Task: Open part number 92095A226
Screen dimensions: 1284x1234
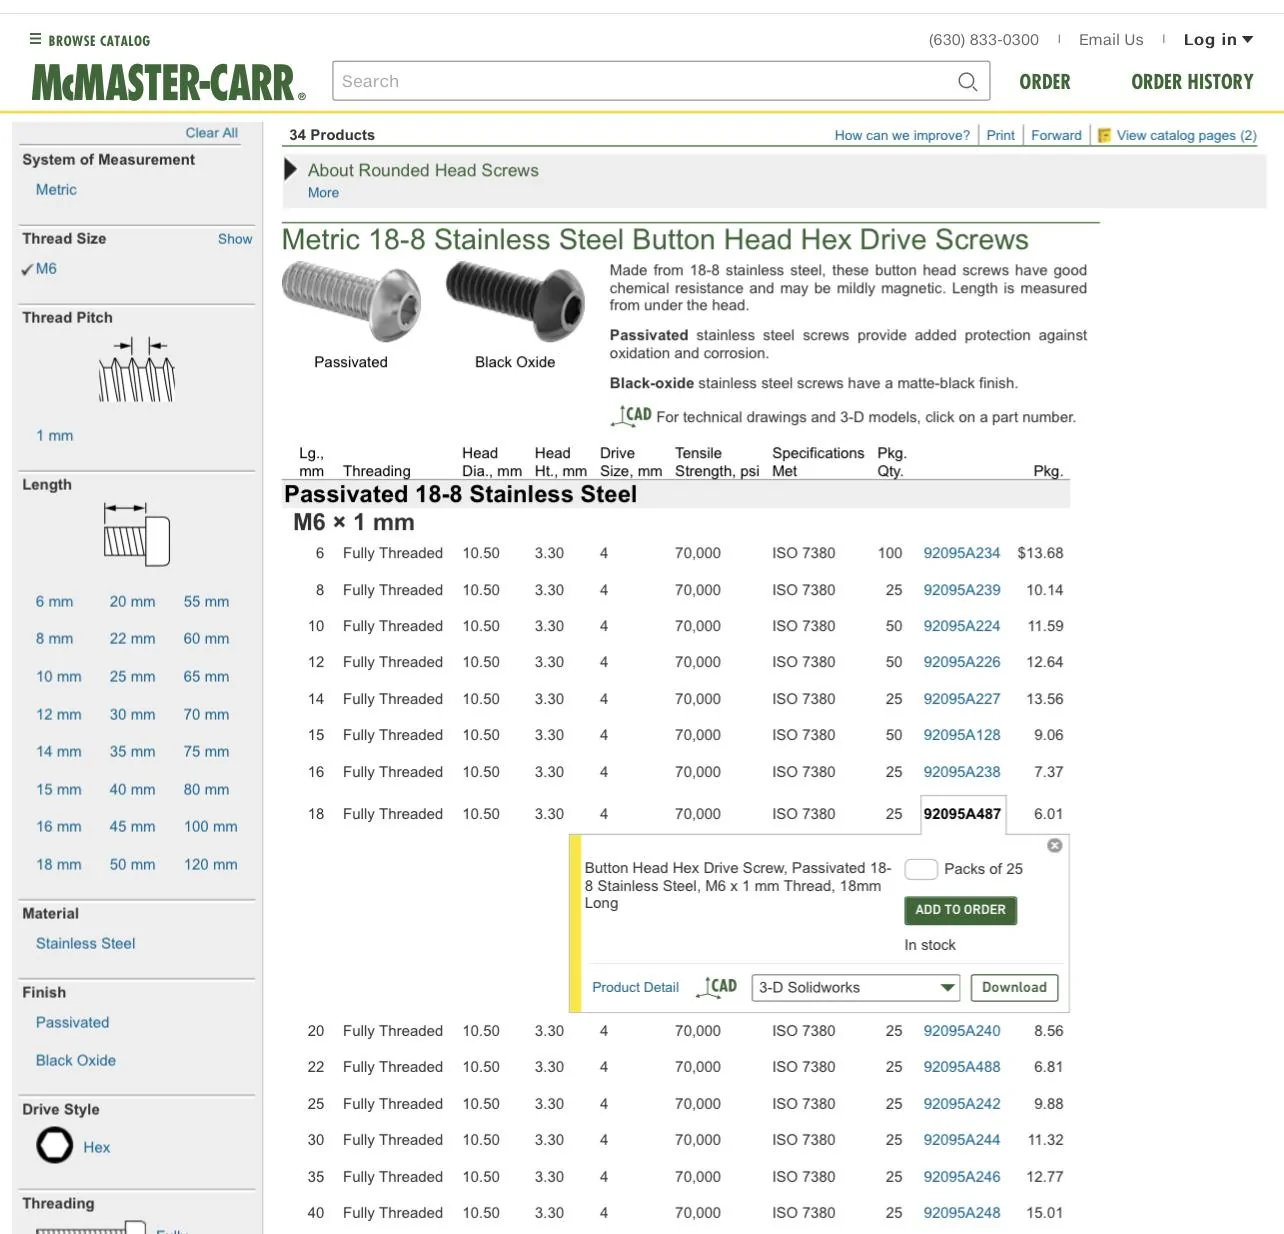Action: pos(962,662)
